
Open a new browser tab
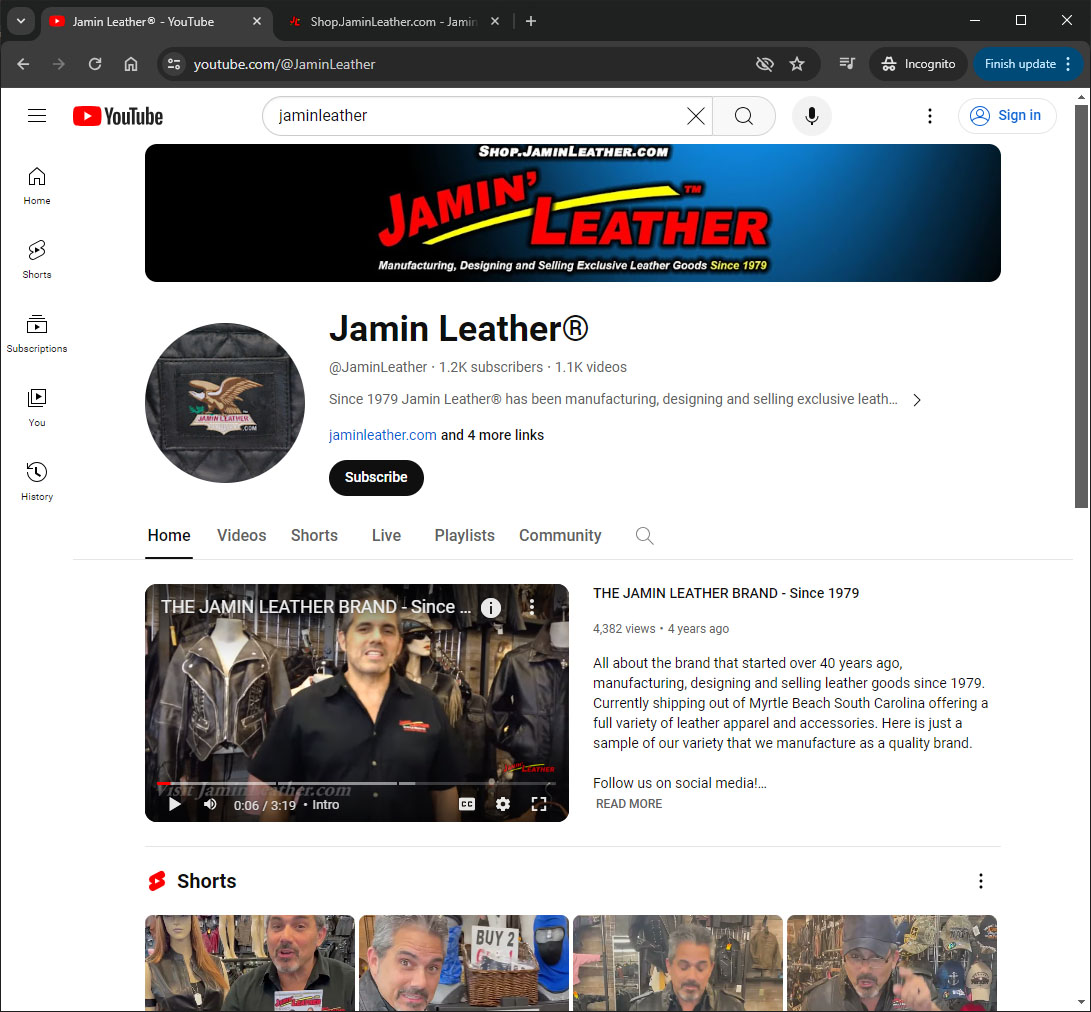[531, 22]
